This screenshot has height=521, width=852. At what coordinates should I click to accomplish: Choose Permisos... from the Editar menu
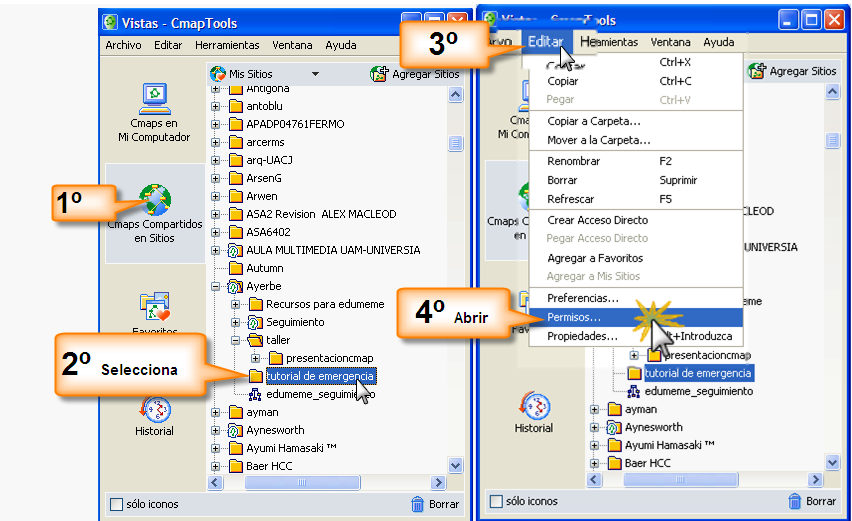pyautogui.click(x=574, y=317)
